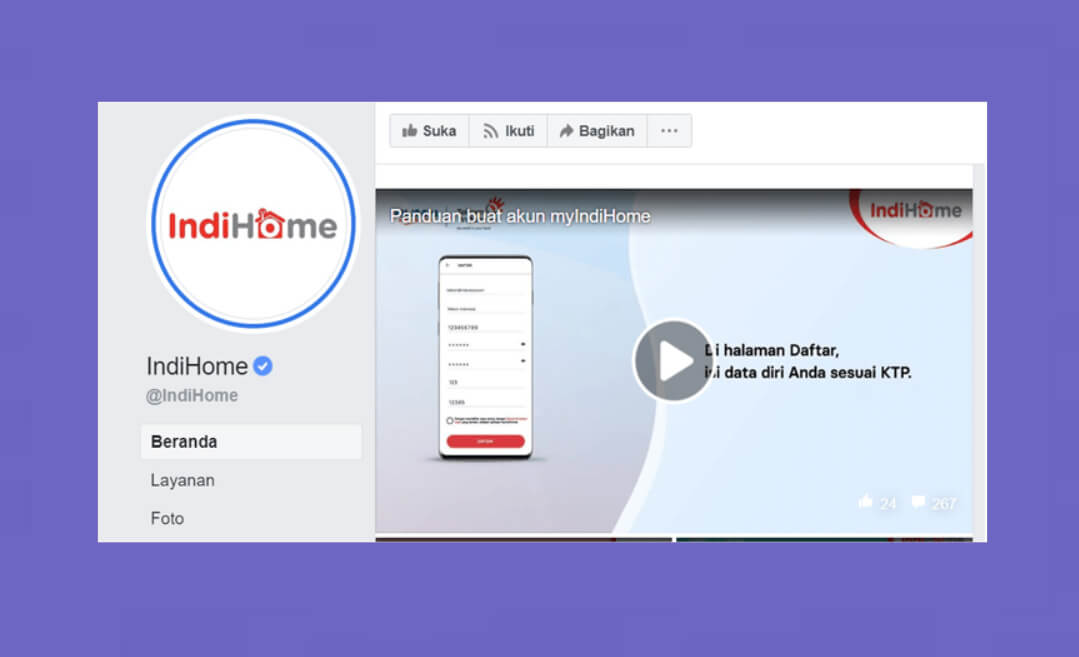Open the IndiHome profile picture
The image size is (1079, 657).
tap(253, 224)
